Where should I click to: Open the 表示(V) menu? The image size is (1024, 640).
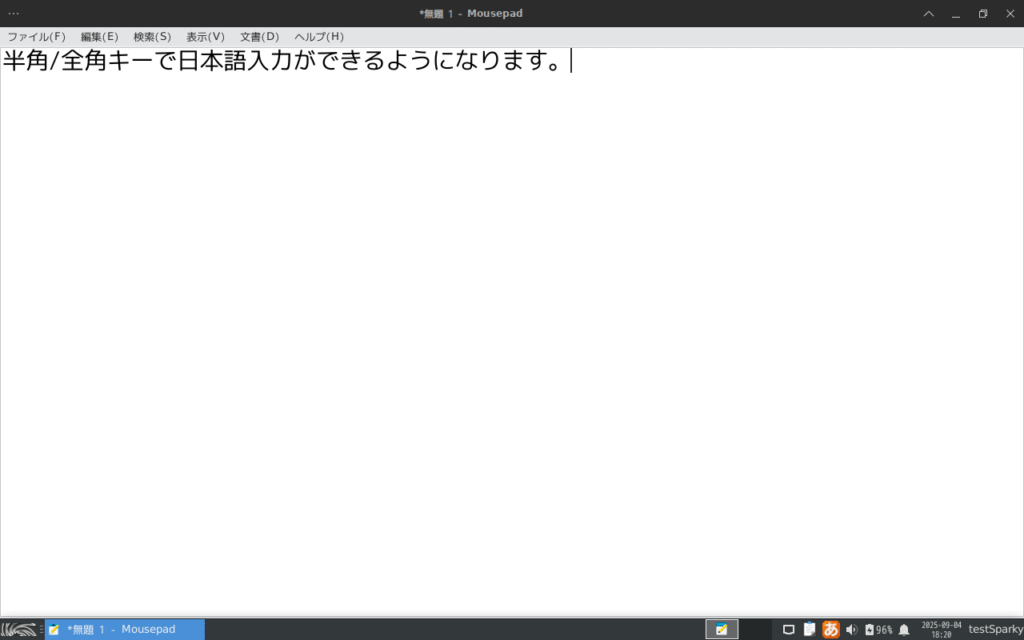(x=205, y=37)
